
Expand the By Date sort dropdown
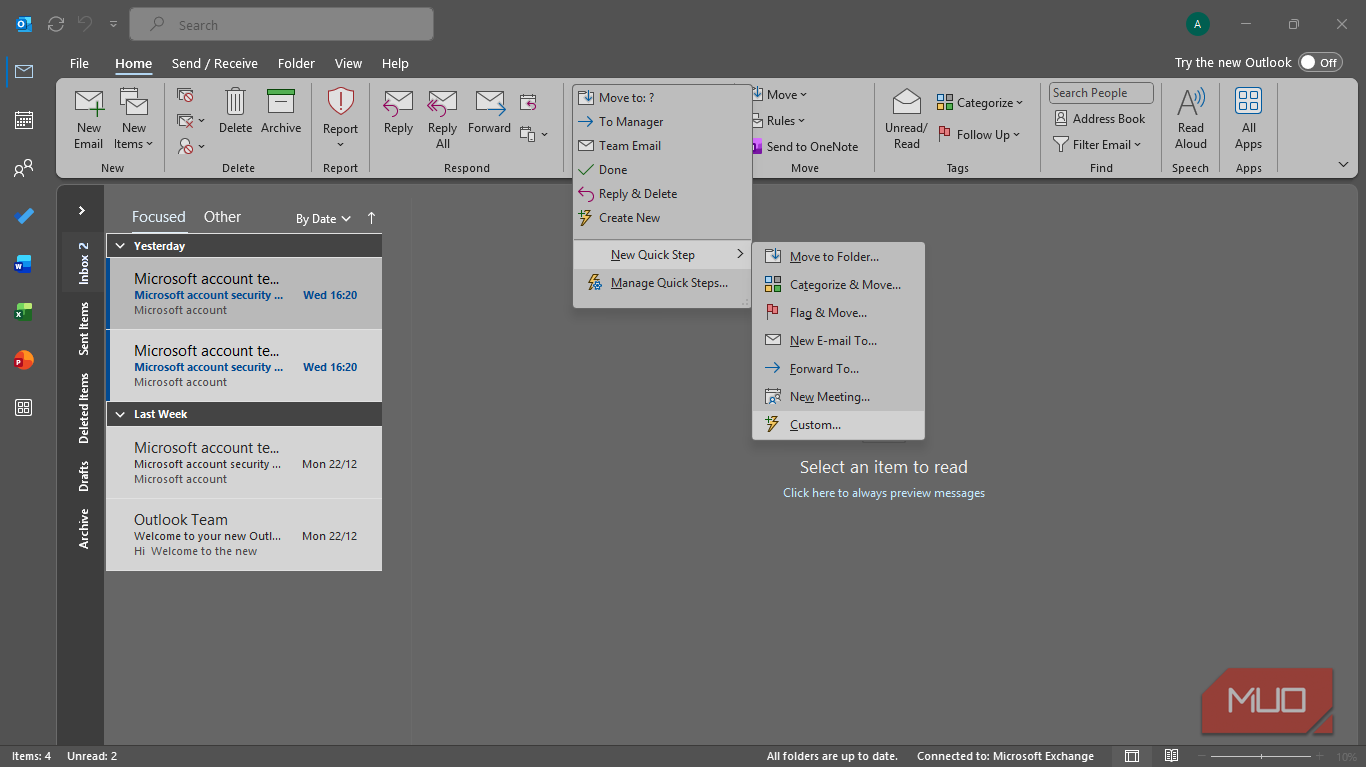pos(323,218)
